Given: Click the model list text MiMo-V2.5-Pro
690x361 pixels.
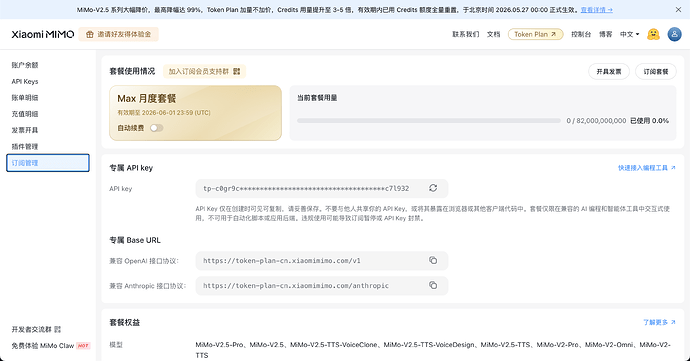Looking at the screenshot, I should [219, 345].
